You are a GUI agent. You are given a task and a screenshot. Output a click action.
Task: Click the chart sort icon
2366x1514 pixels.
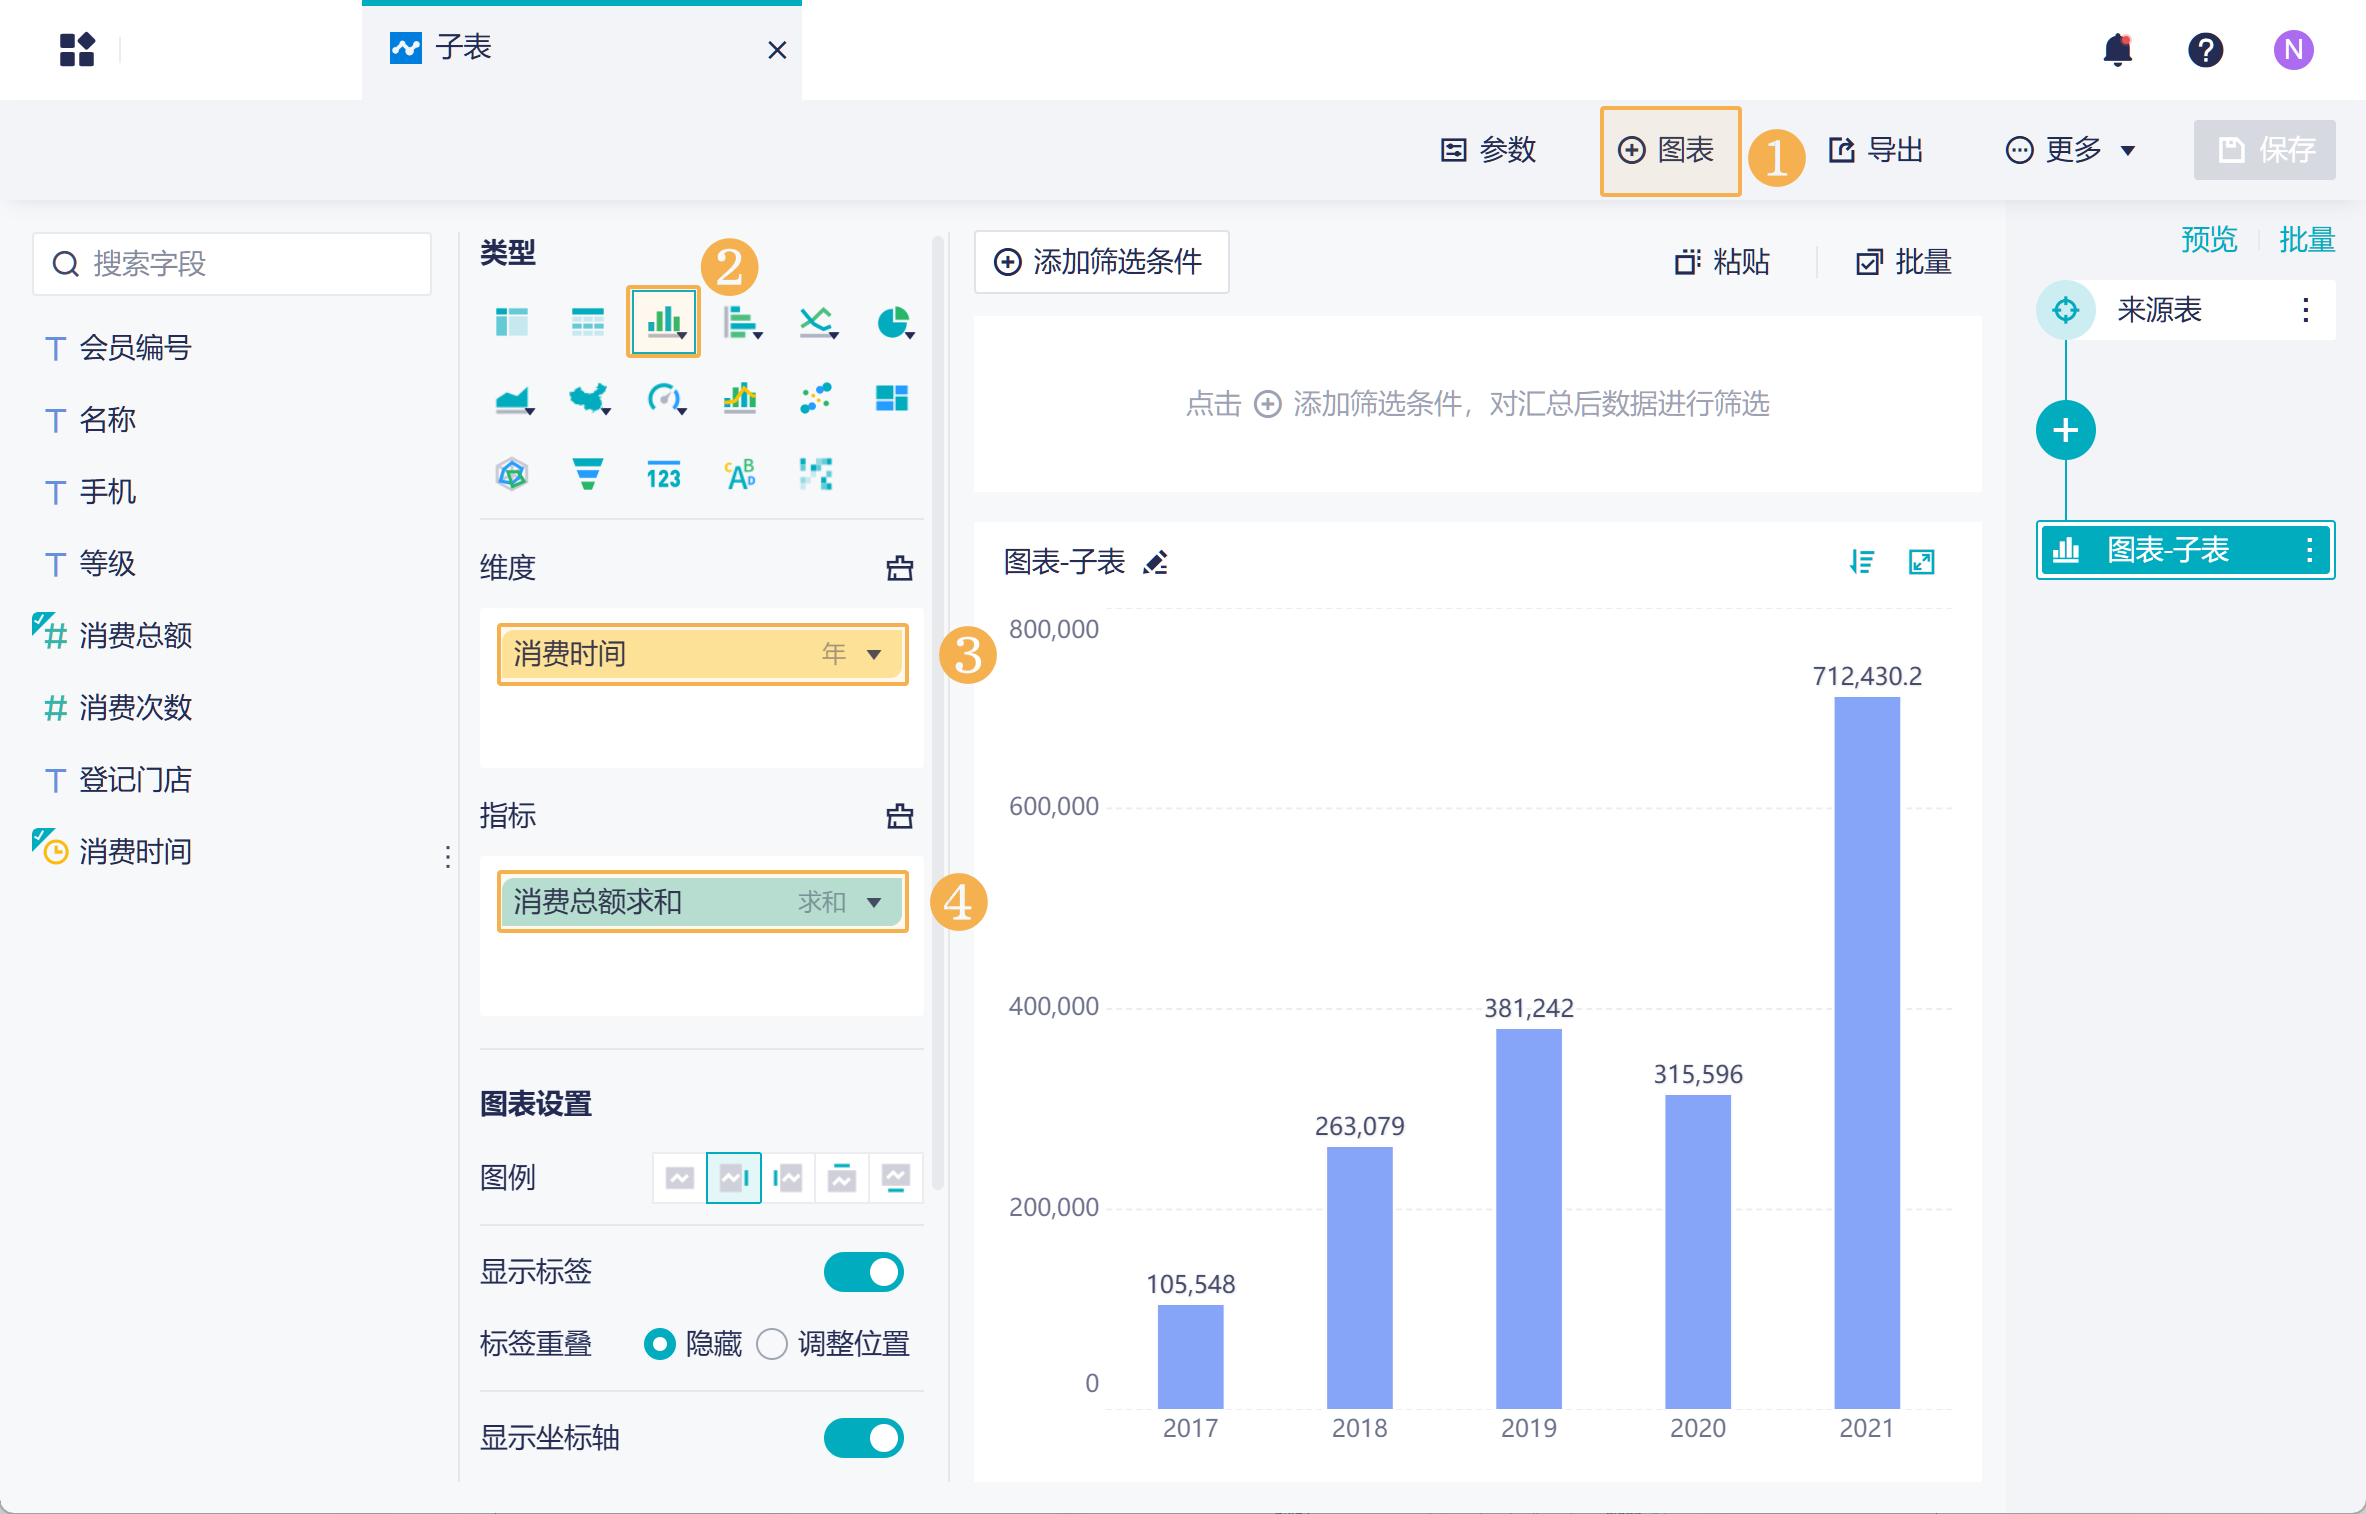[1861, 562]
